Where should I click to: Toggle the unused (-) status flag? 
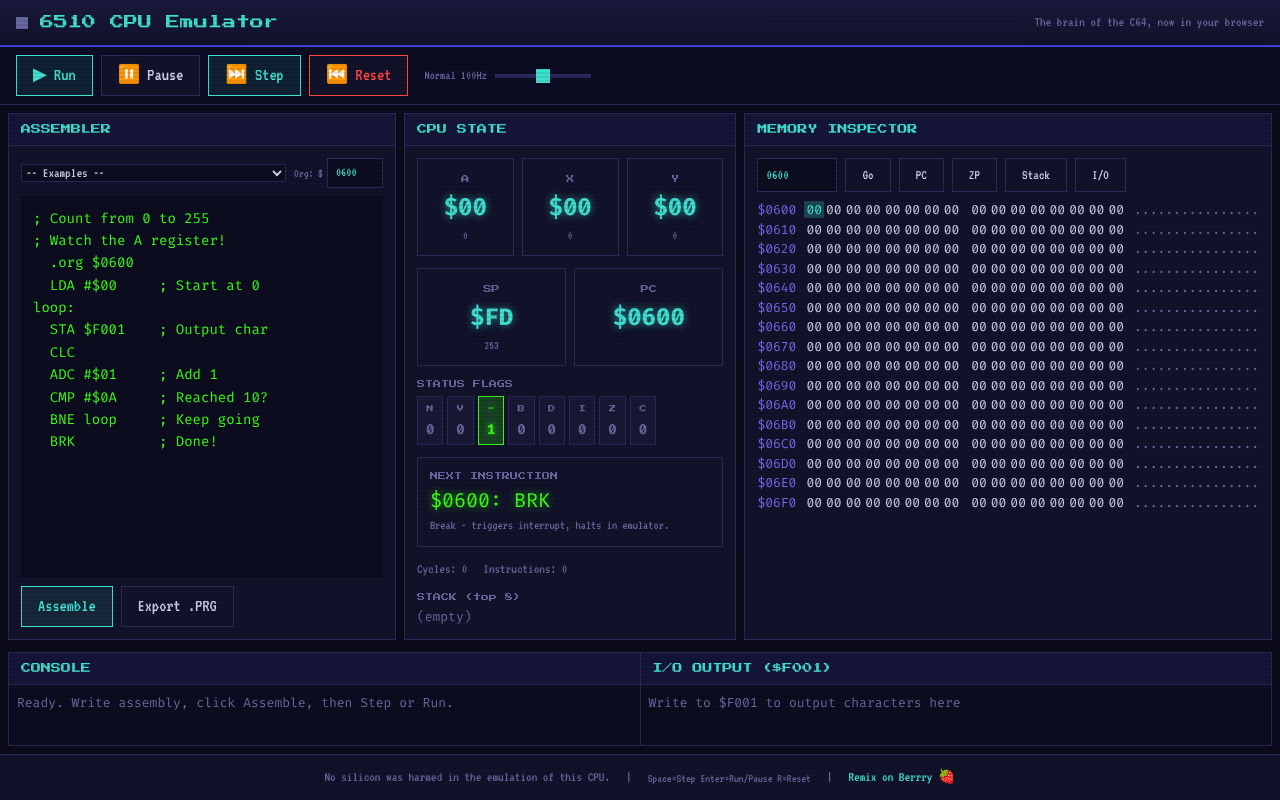coord(491,420)
